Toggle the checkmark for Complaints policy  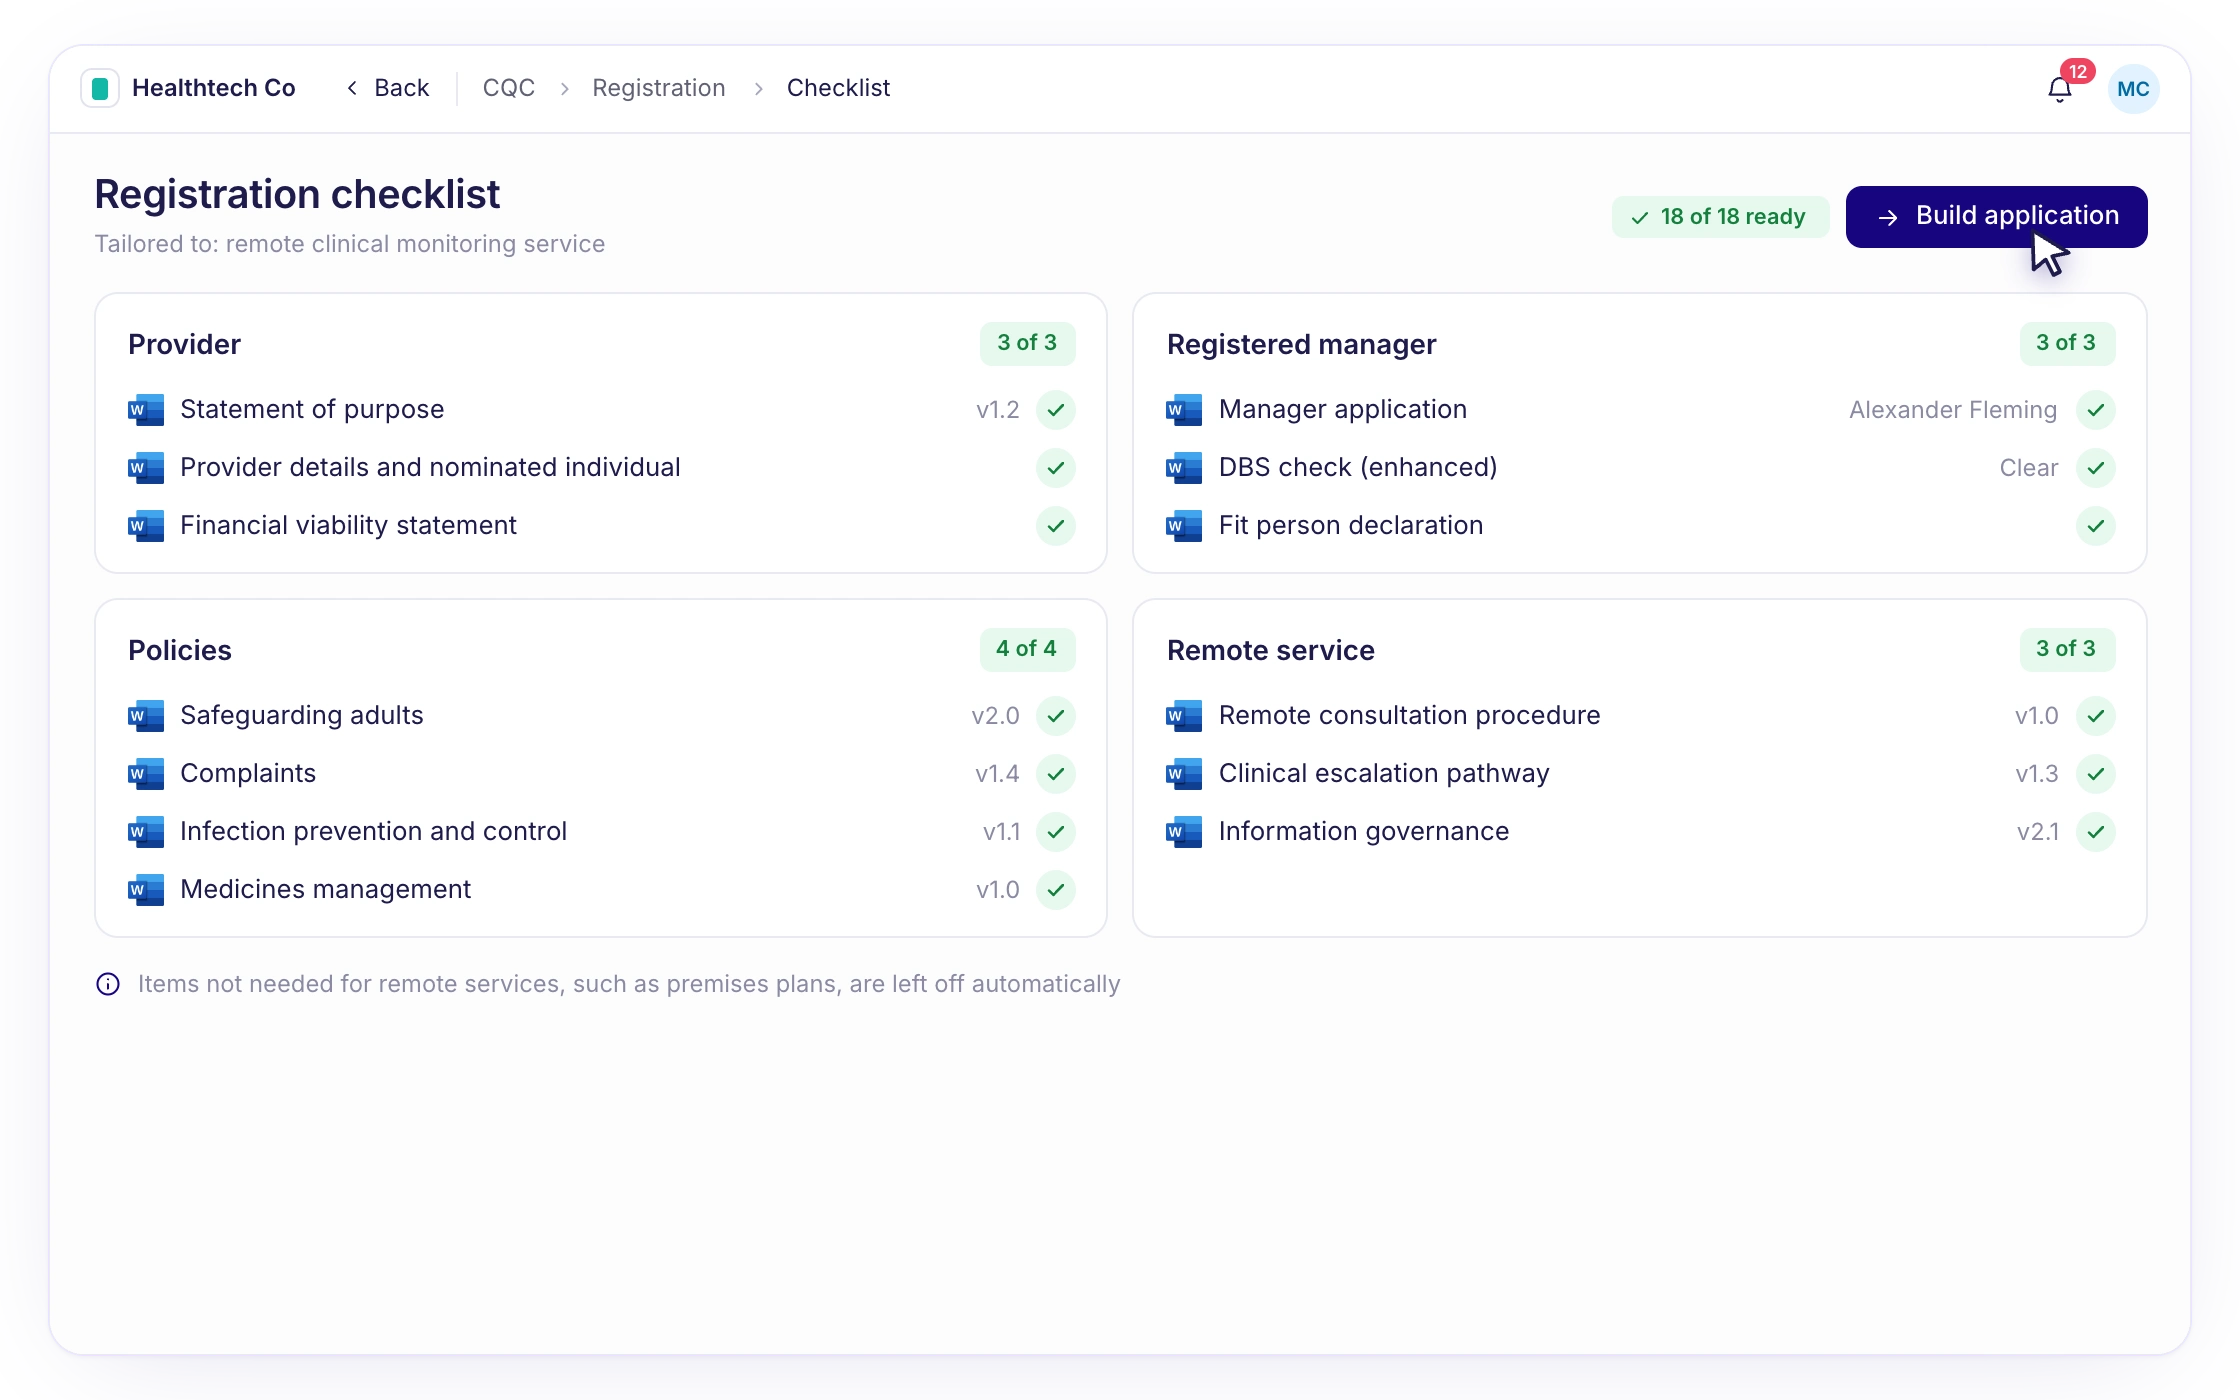pyautogui.click(x=1055, y=774)
